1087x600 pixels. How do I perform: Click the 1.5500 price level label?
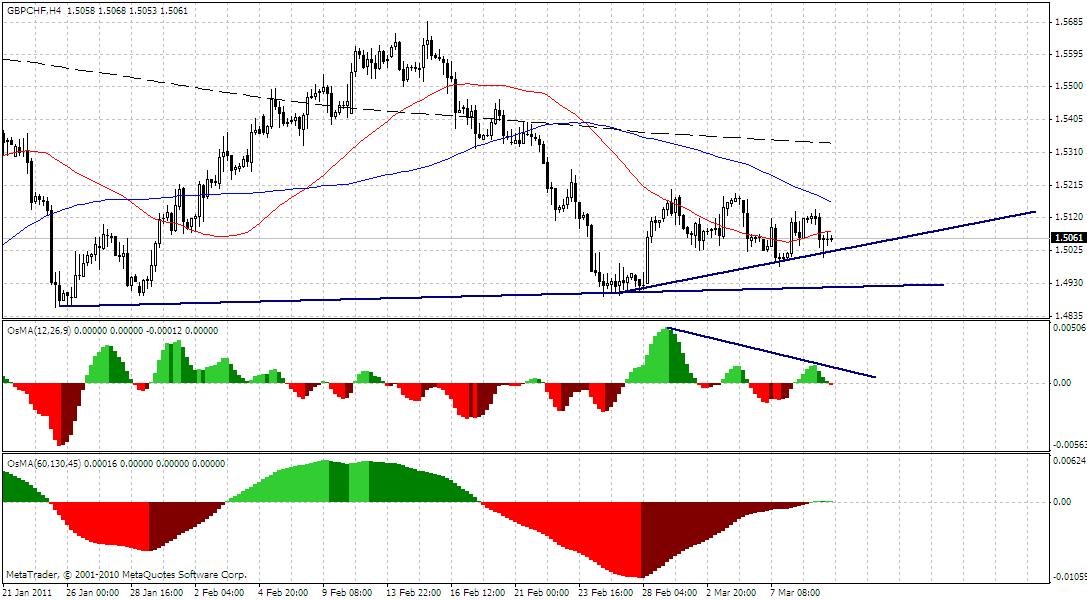click(x=1068, y=87)
